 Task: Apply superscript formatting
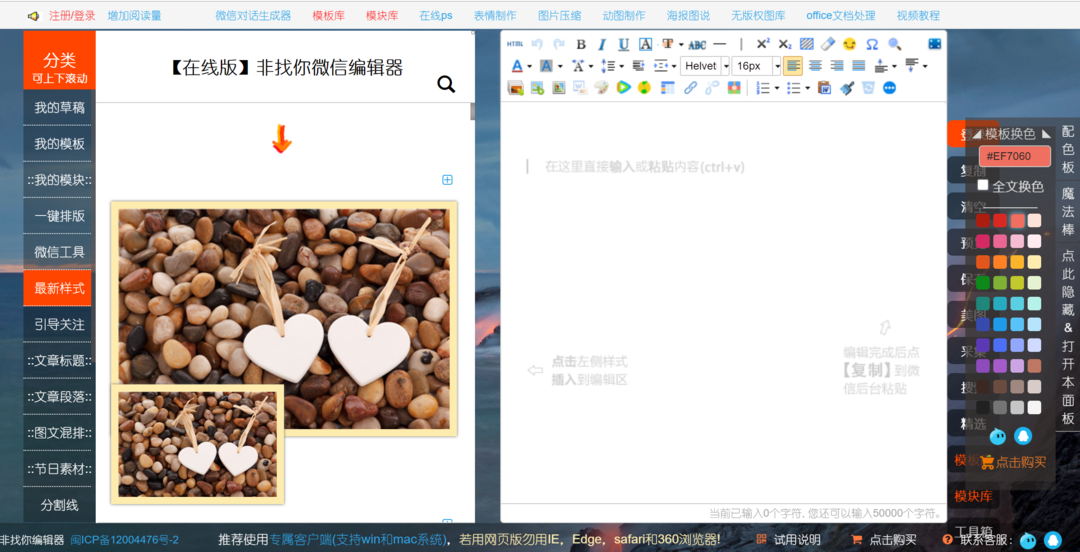(x=762, y=44)
